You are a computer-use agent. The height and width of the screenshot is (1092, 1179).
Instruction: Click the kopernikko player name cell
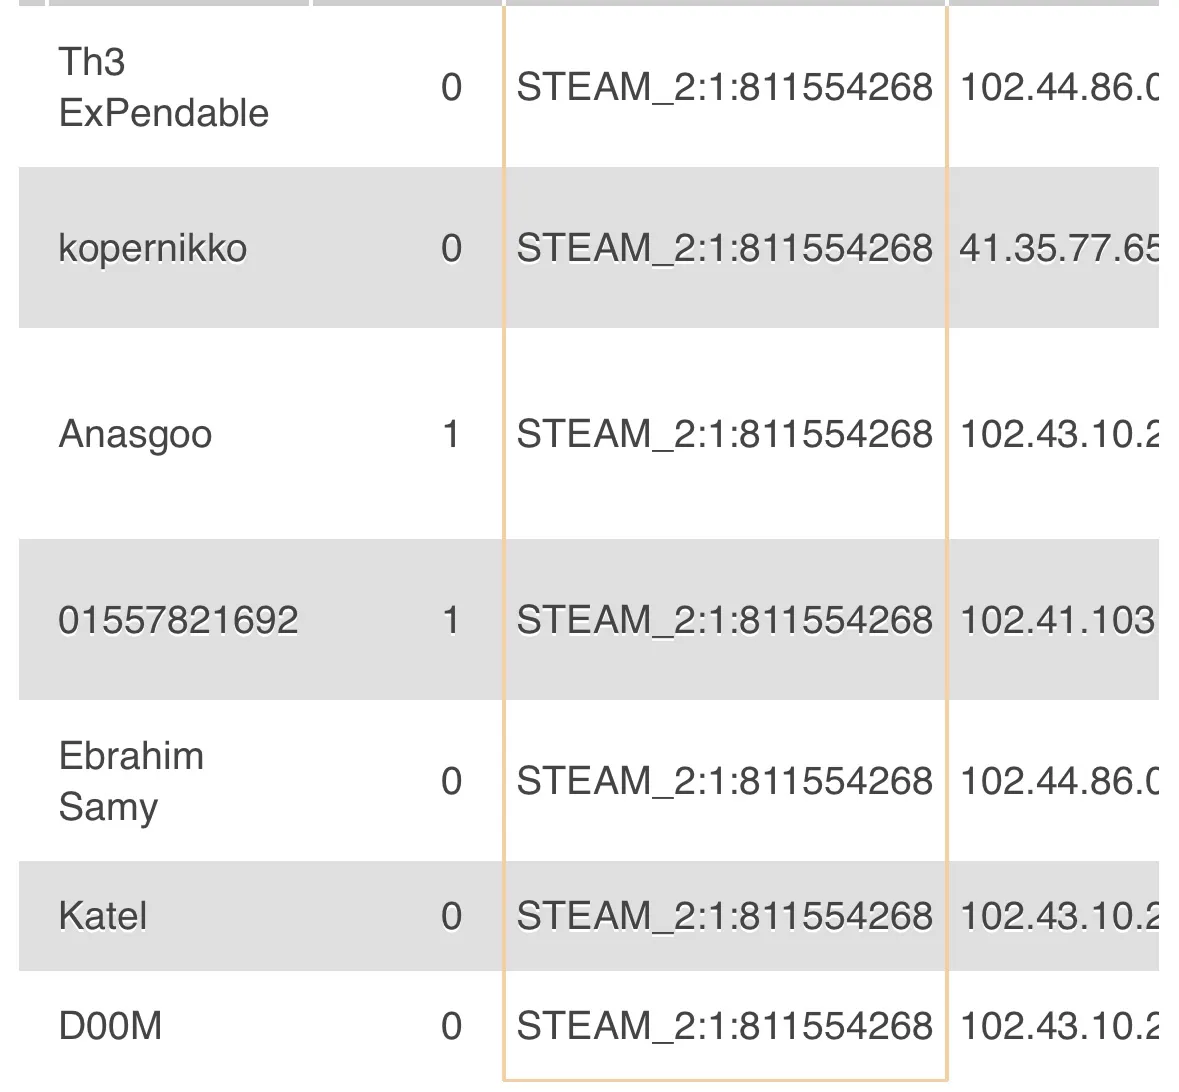pyautogui.click(x=153, y=248)
